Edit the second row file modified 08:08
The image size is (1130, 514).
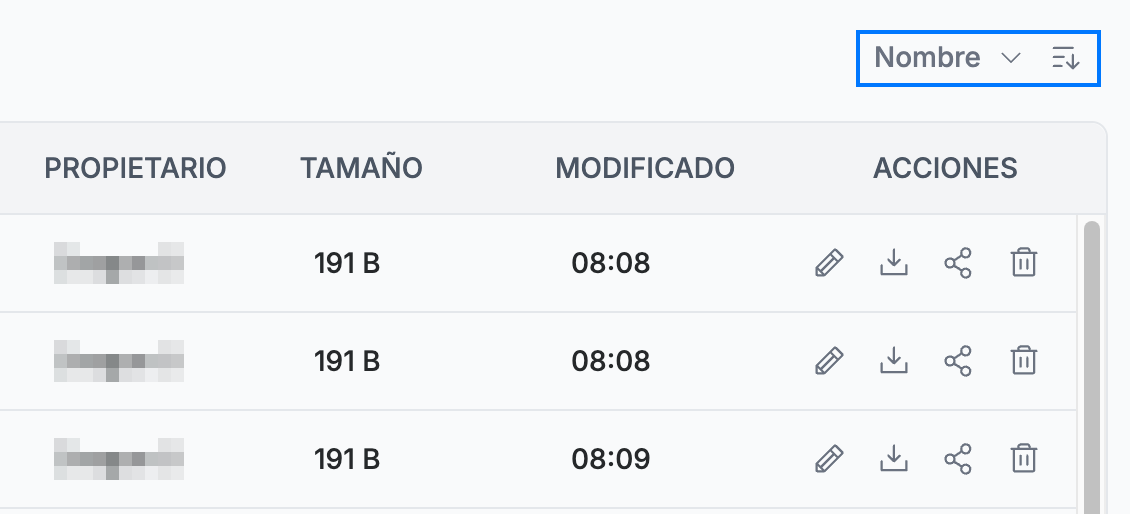829,360
